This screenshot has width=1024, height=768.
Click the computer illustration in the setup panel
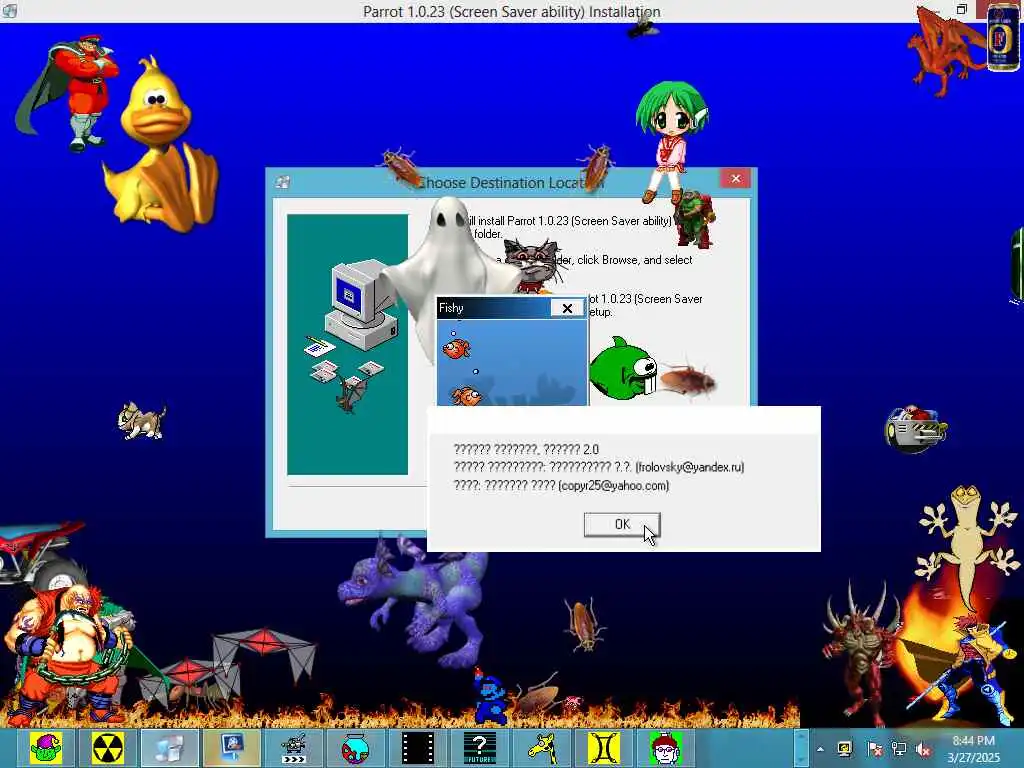360,304
